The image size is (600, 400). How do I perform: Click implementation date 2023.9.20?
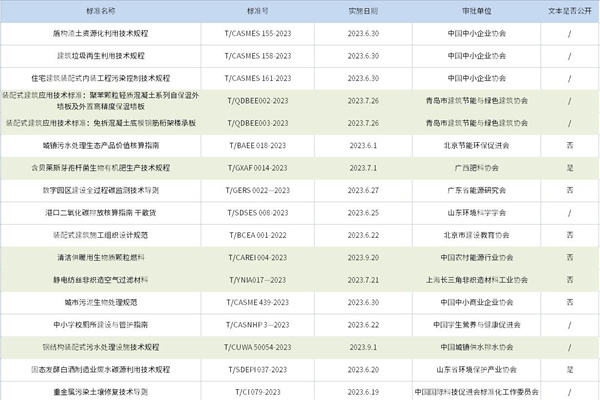pyautogui.click(x=363, y=257)
